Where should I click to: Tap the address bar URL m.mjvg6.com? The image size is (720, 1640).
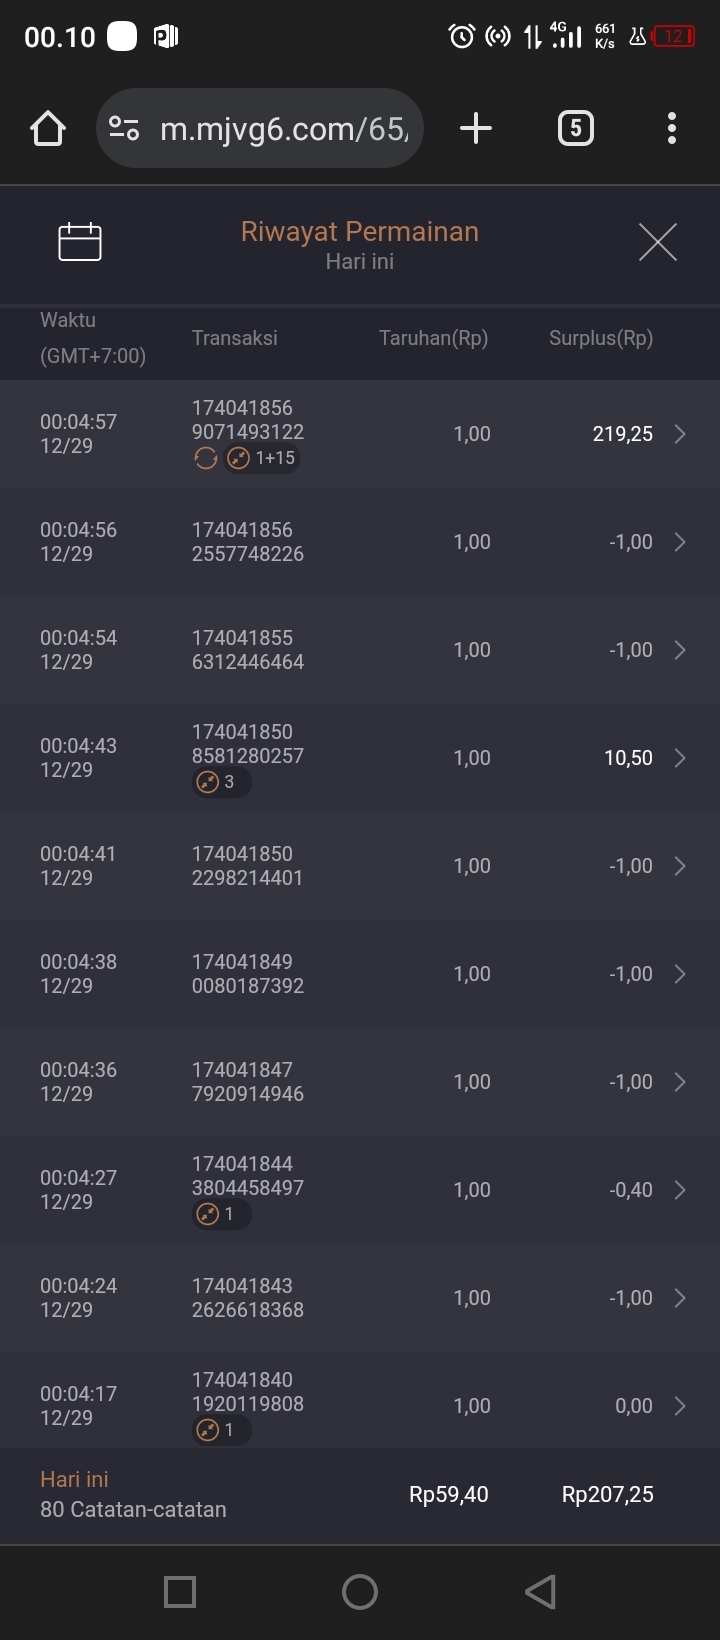coord(284,129)
